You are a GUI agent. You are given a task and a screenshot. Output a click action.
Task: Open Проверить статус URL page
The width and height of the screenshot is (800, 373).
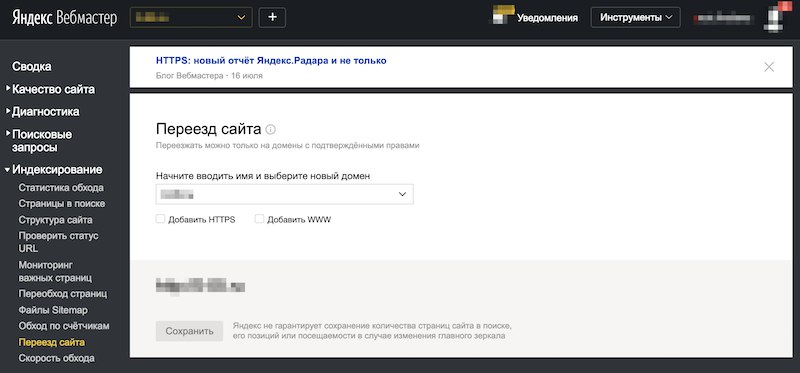(59, 242)
